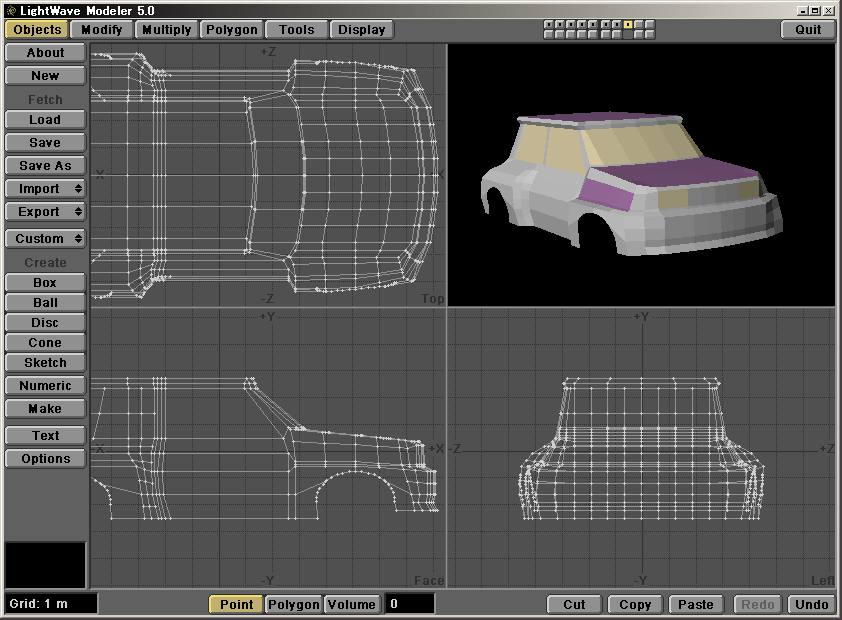842x620 pixels.
Task: Click the LightWave title bar icon
Action: [x=10, y=10]
